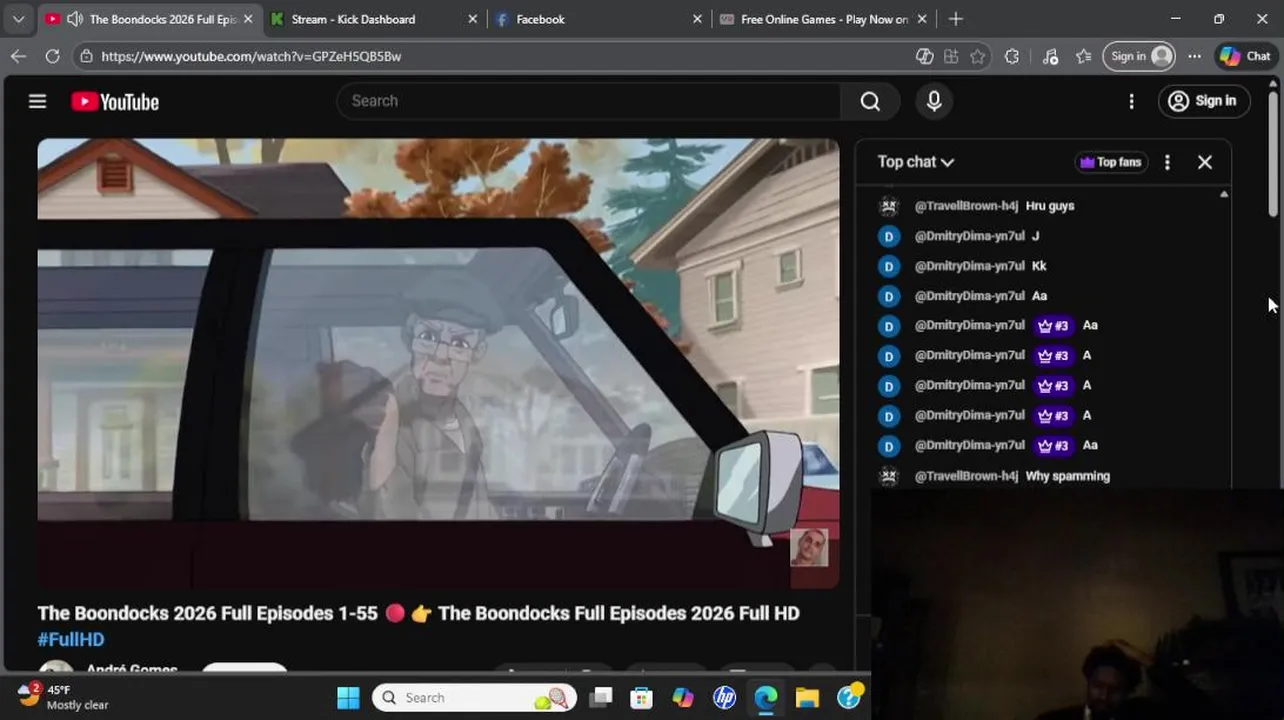The image size is (1284, 720).
Task: Favorite this page with the star icon
Action: [977, 56]
